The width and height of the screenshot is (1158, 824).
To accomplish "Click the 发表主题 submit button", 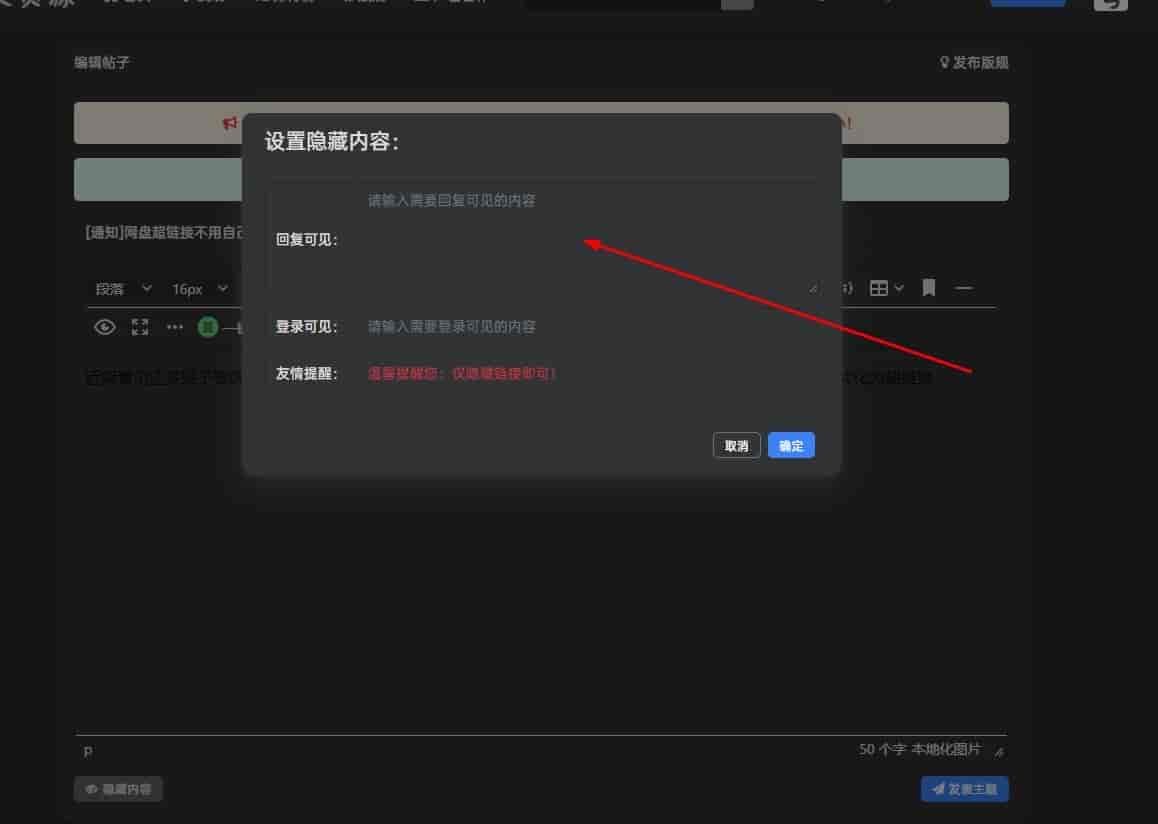I will 965,789.
